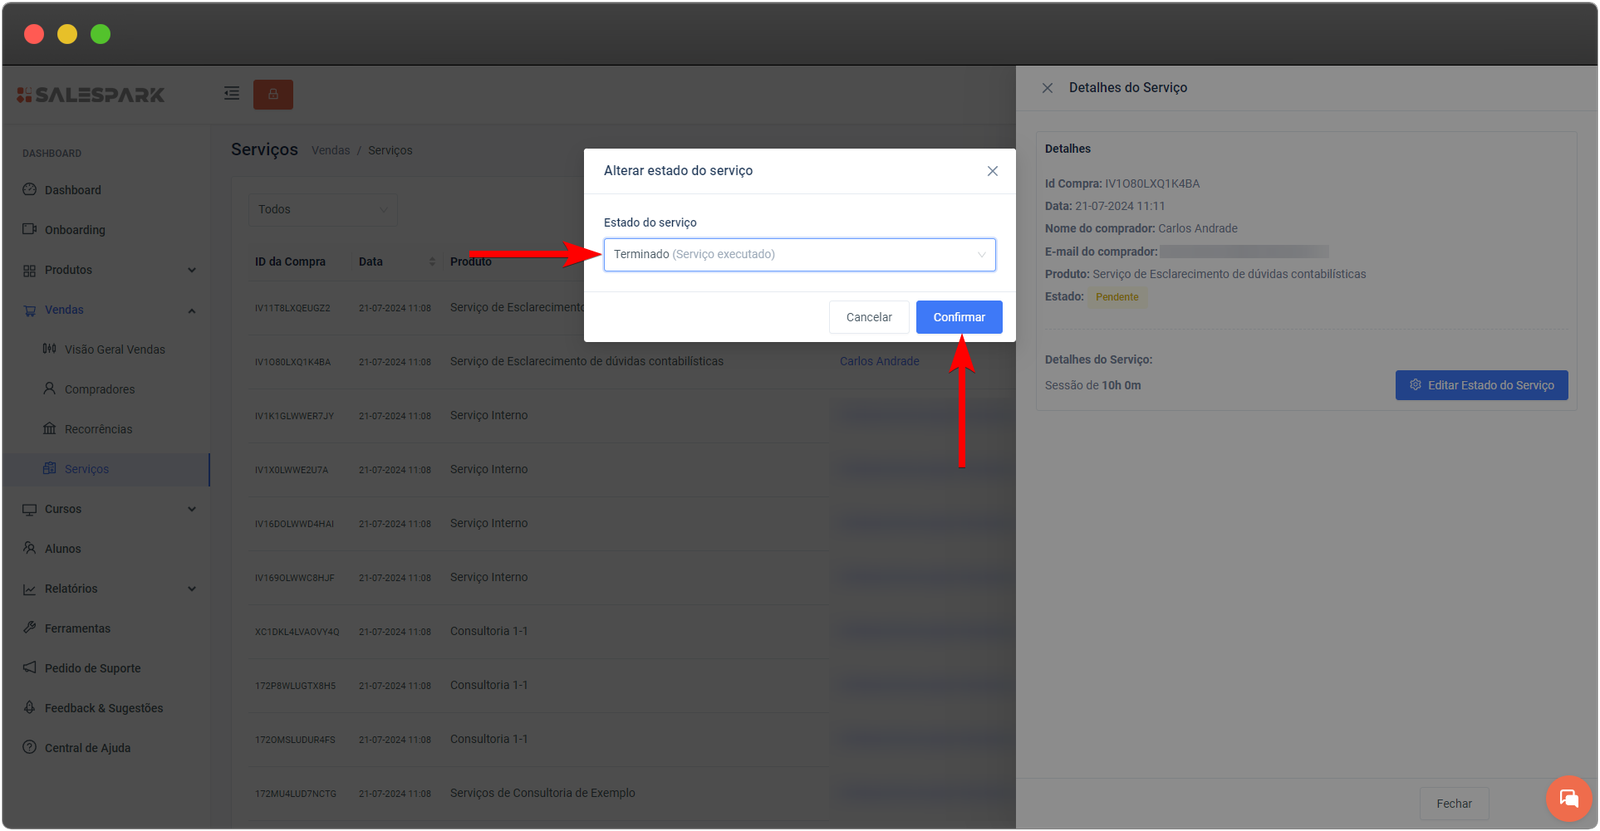Expand the Relatórios sidebar submenu

[x=191, y=589]
